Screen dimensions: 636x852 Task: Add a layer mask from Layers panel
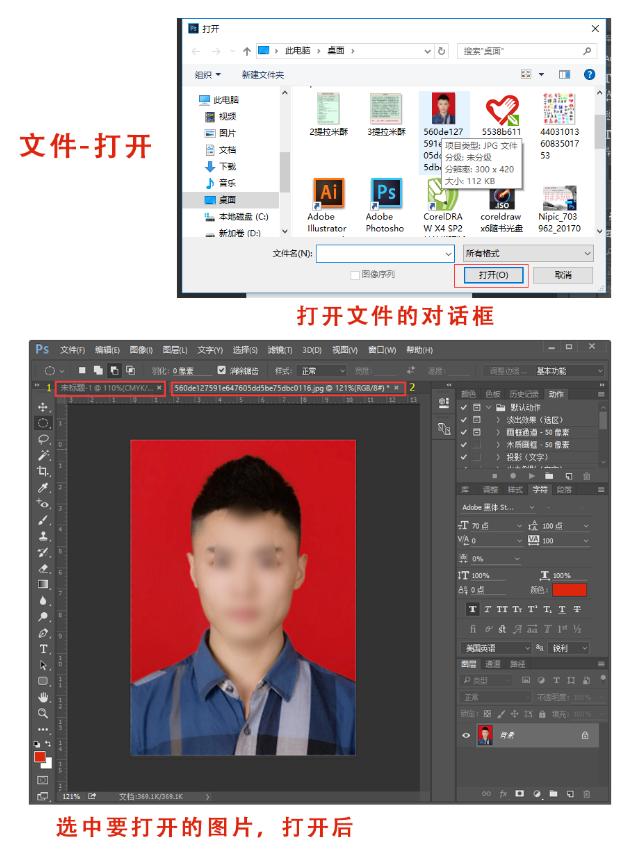coord(520,794)
